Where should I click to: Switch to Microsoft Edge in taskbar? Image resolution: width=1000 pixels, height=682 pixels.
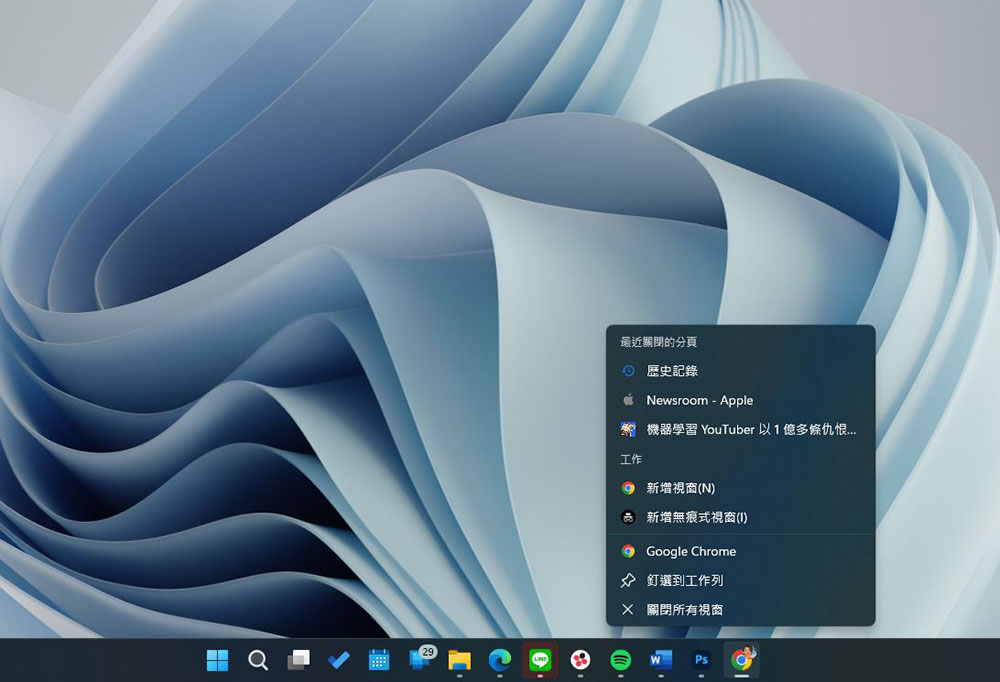click(500, 660)
